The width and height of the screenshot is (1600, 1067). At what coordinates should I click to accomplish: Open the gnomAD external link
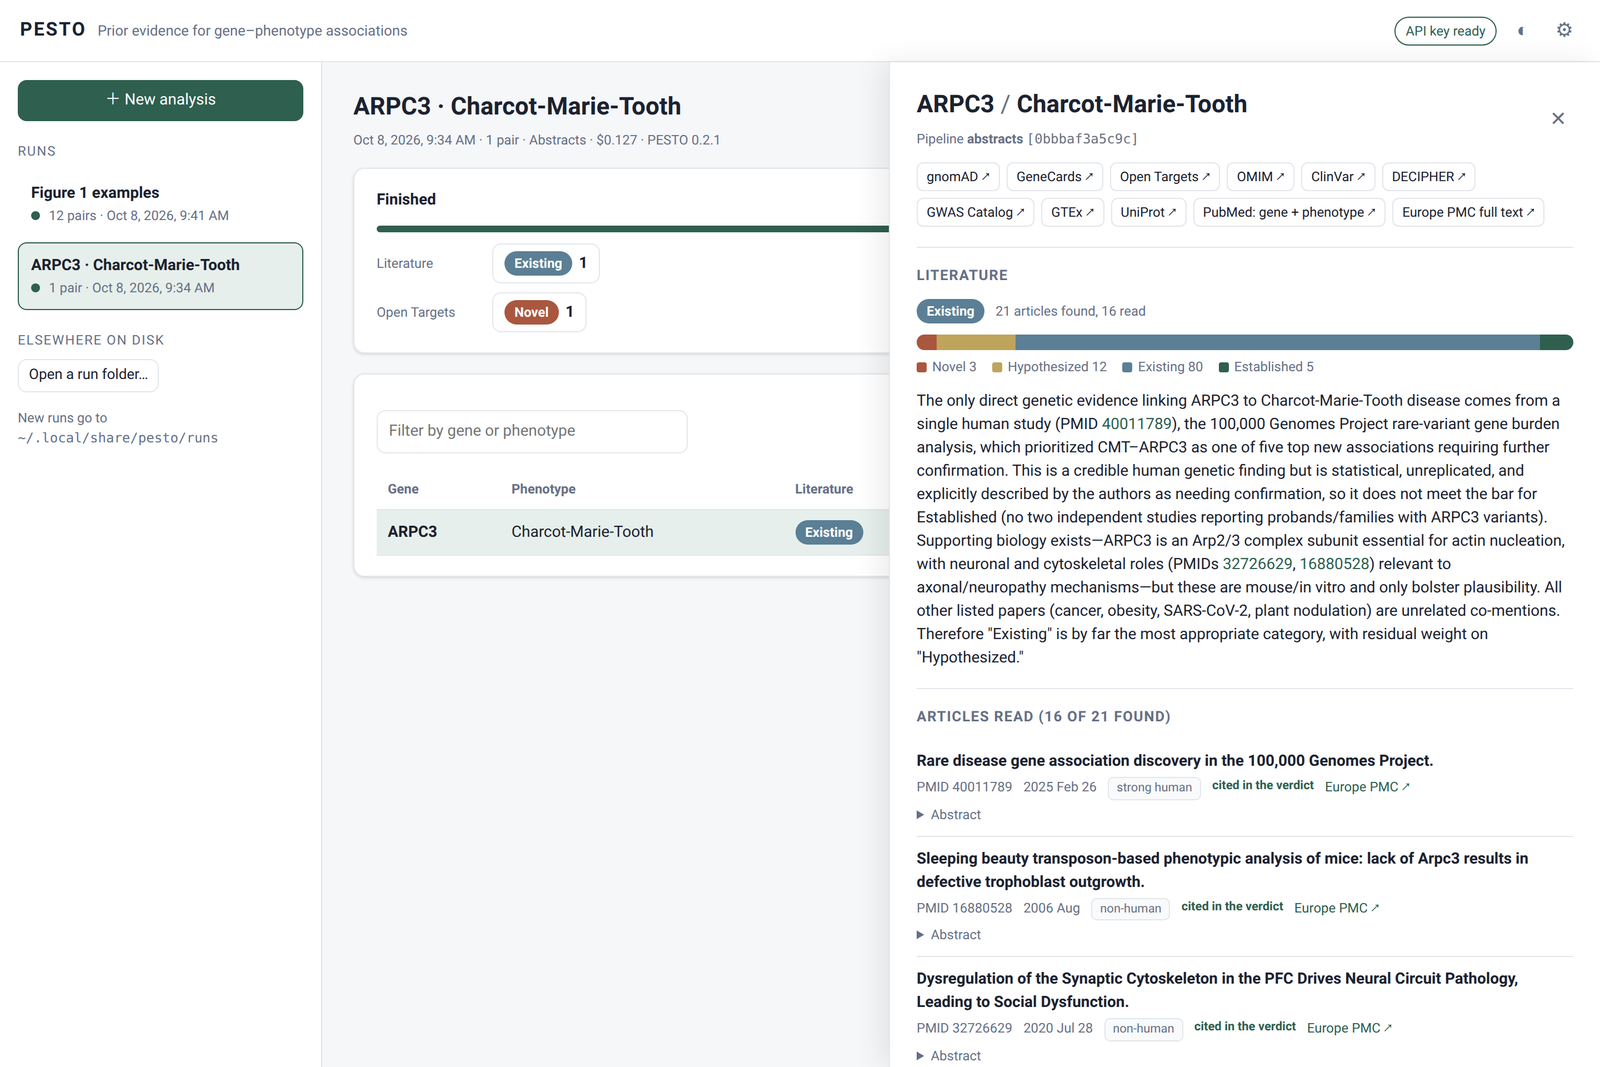pos(958,177)
